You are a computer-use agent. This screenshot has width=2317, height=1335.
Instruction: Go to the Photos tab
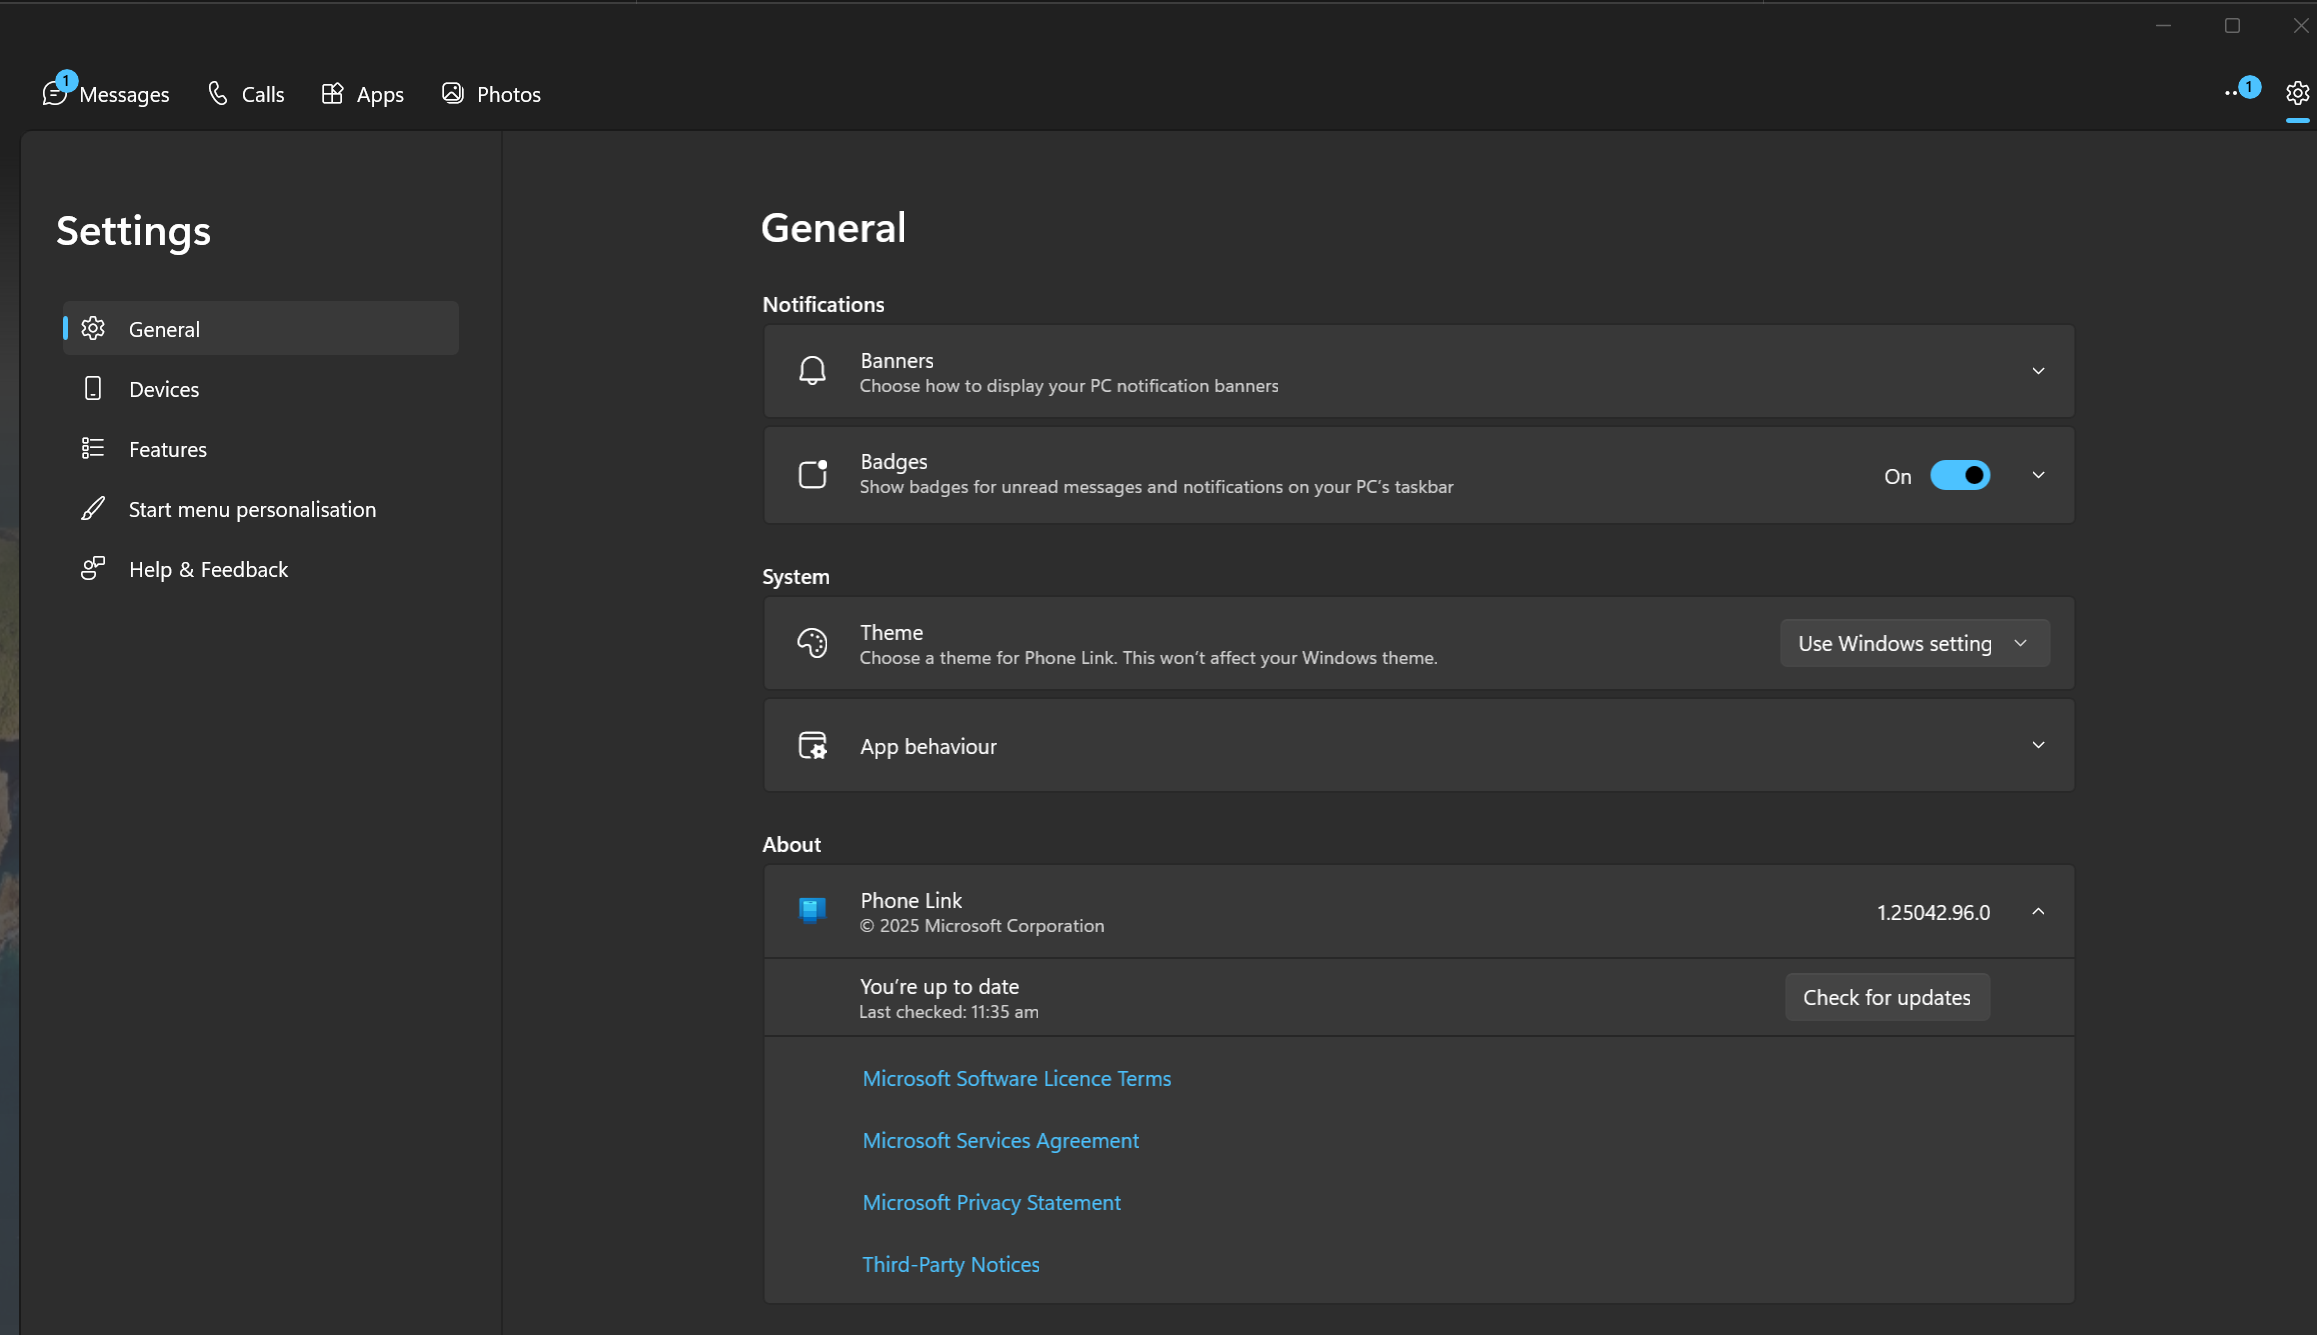491,94
